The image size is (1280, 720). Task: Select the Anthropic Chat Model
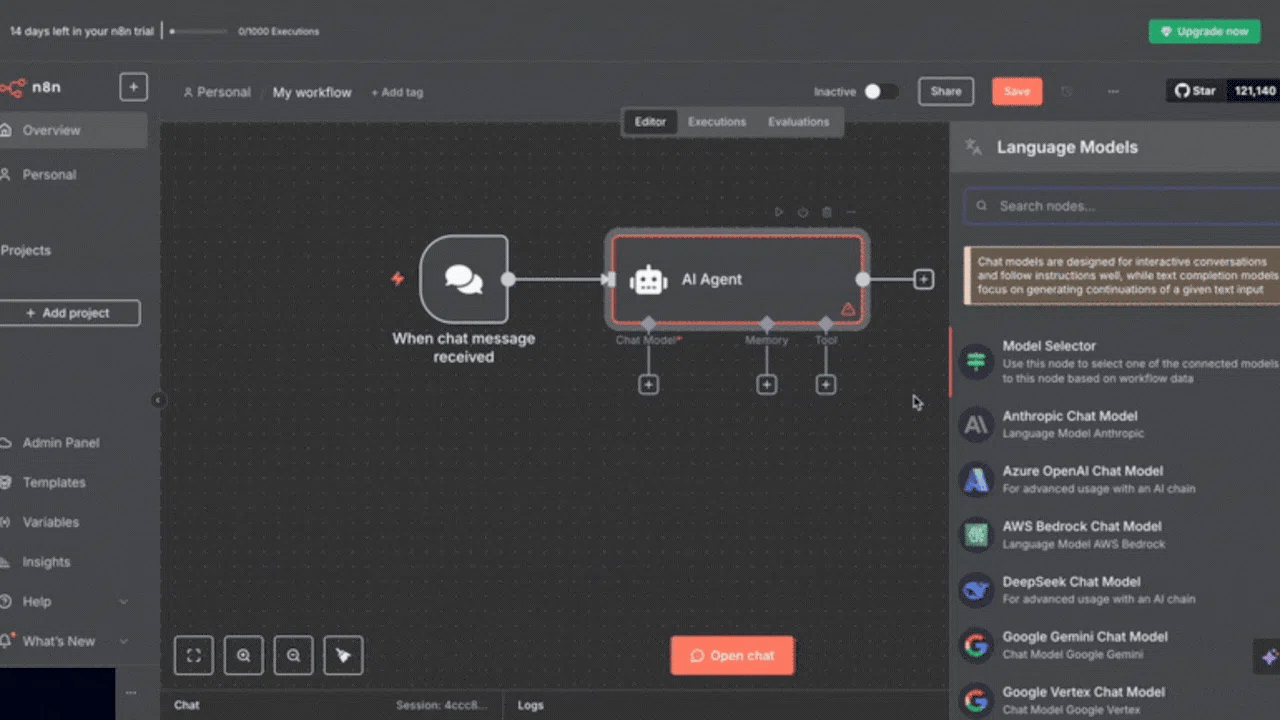pos(1115,424)
